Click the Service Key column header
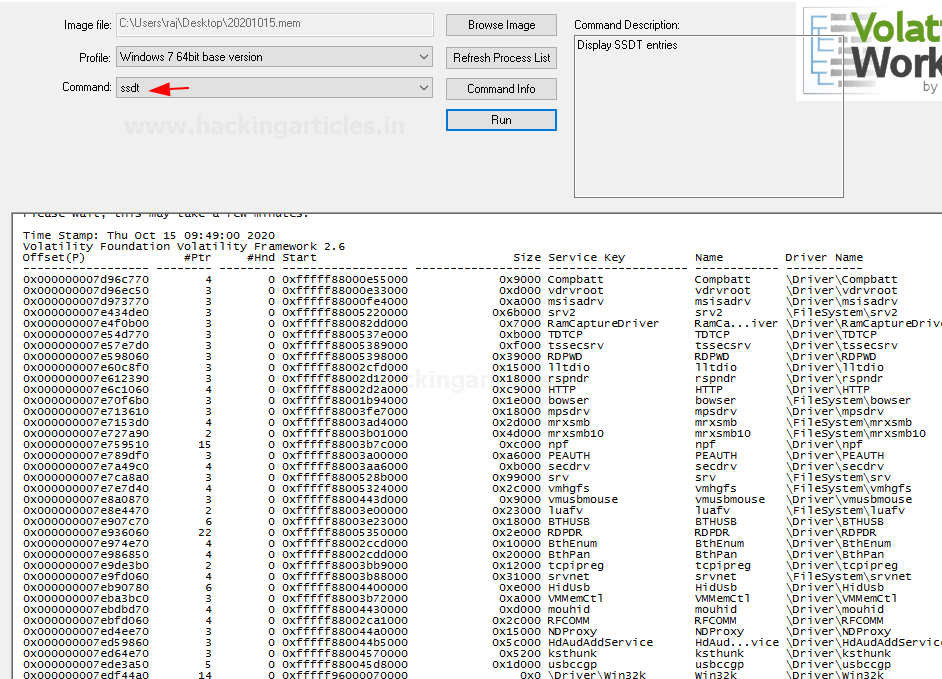 point(586,258)
